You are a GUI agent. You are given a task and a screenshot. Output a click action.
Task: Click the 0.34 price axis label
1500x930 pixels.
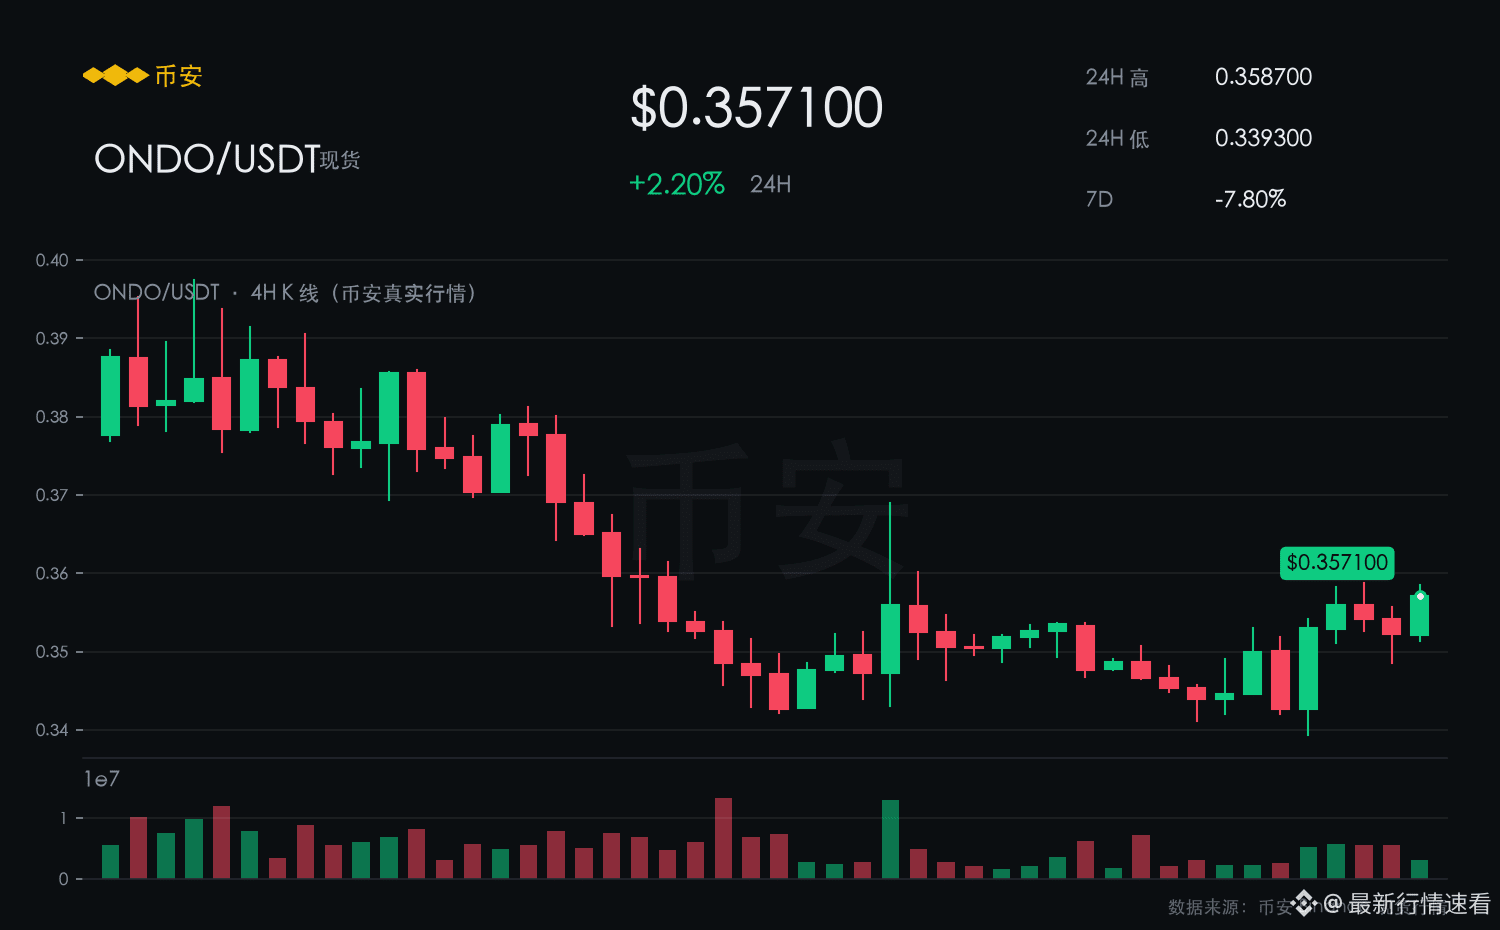tap(52, 730)
